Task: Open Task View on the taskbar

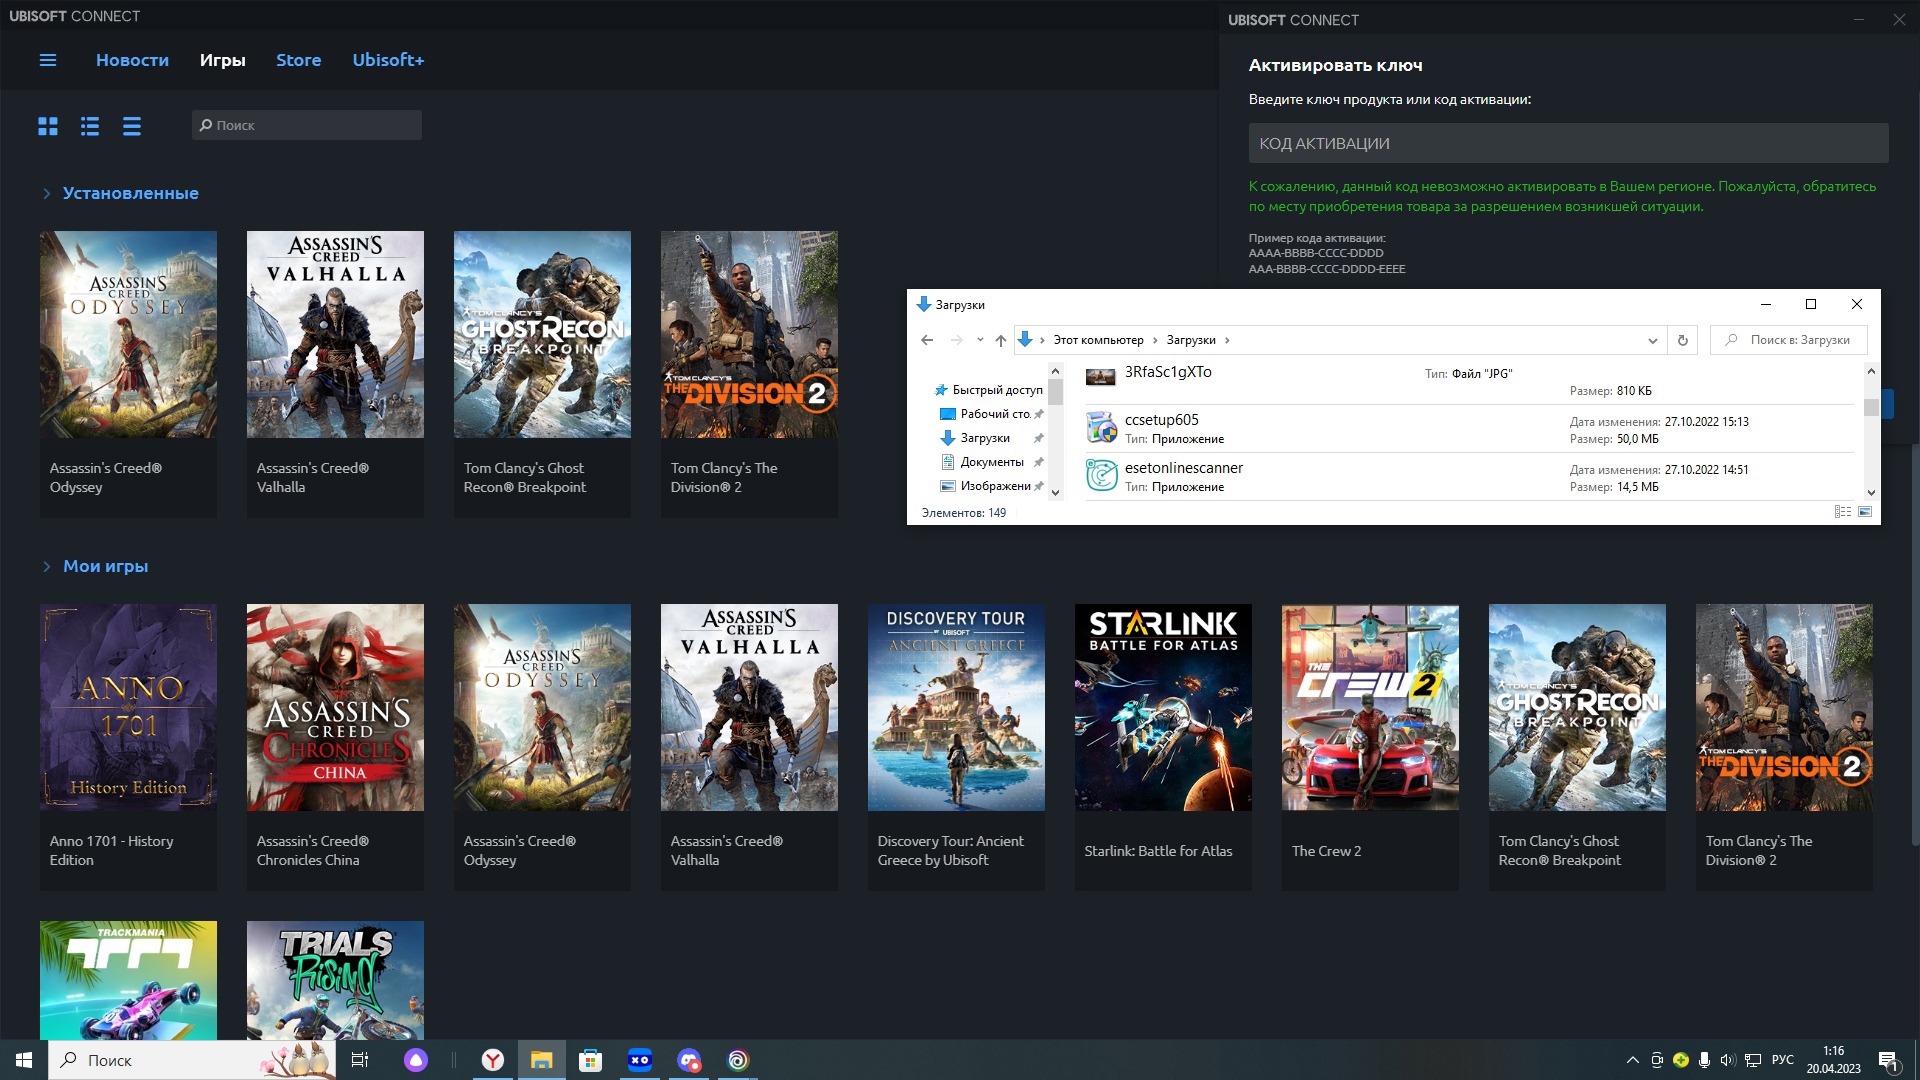Action: pos(360,1060)
